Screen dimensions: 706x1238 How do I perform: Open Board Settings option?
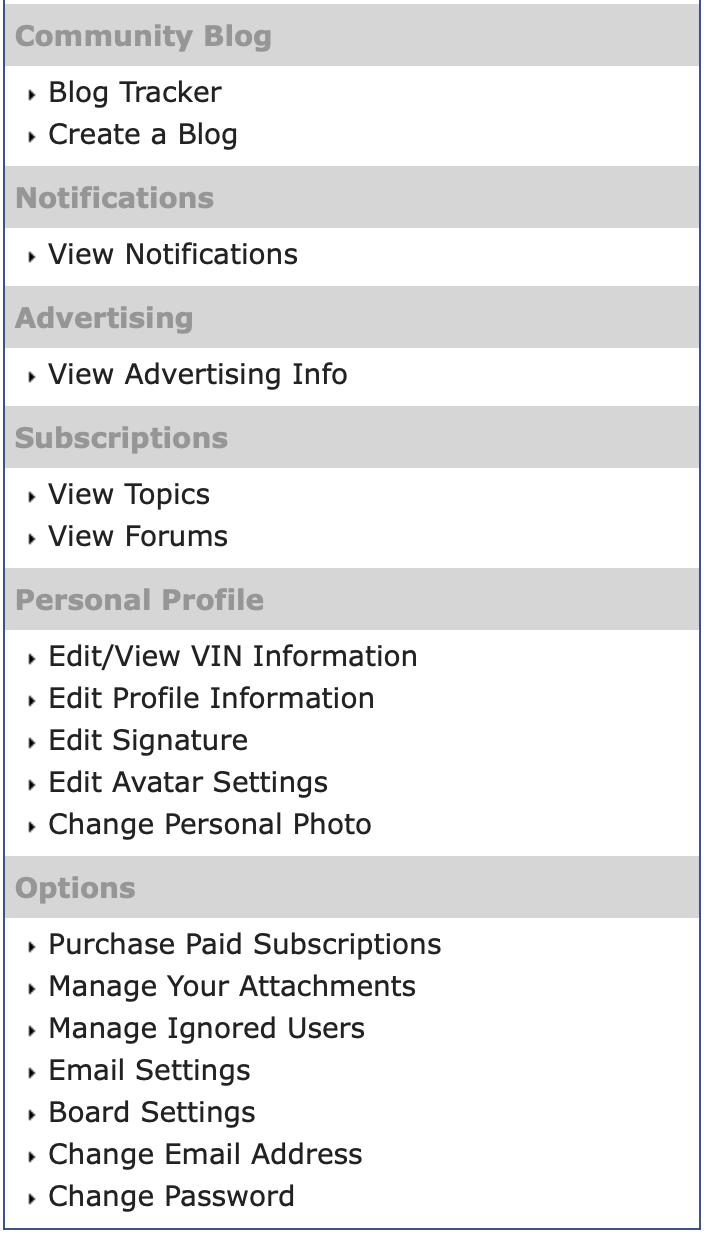[152, 1113]
